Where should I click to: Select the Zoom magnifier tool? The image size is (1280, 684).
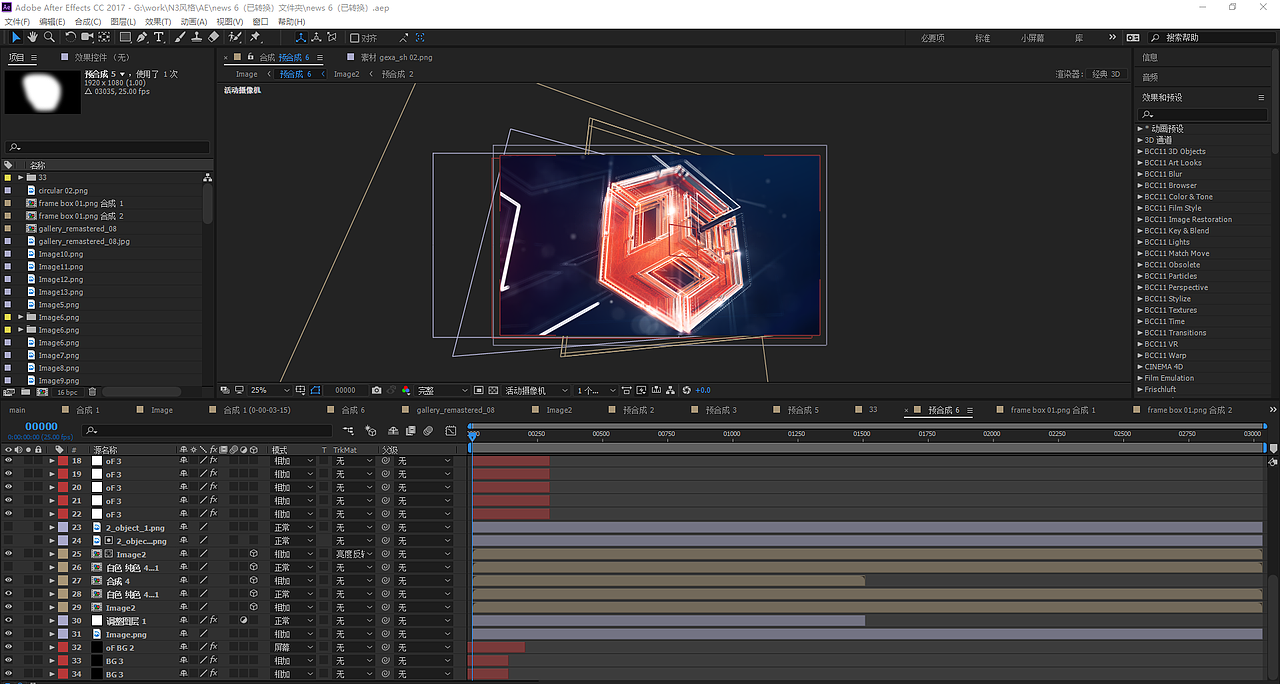(x=48, y=37)
